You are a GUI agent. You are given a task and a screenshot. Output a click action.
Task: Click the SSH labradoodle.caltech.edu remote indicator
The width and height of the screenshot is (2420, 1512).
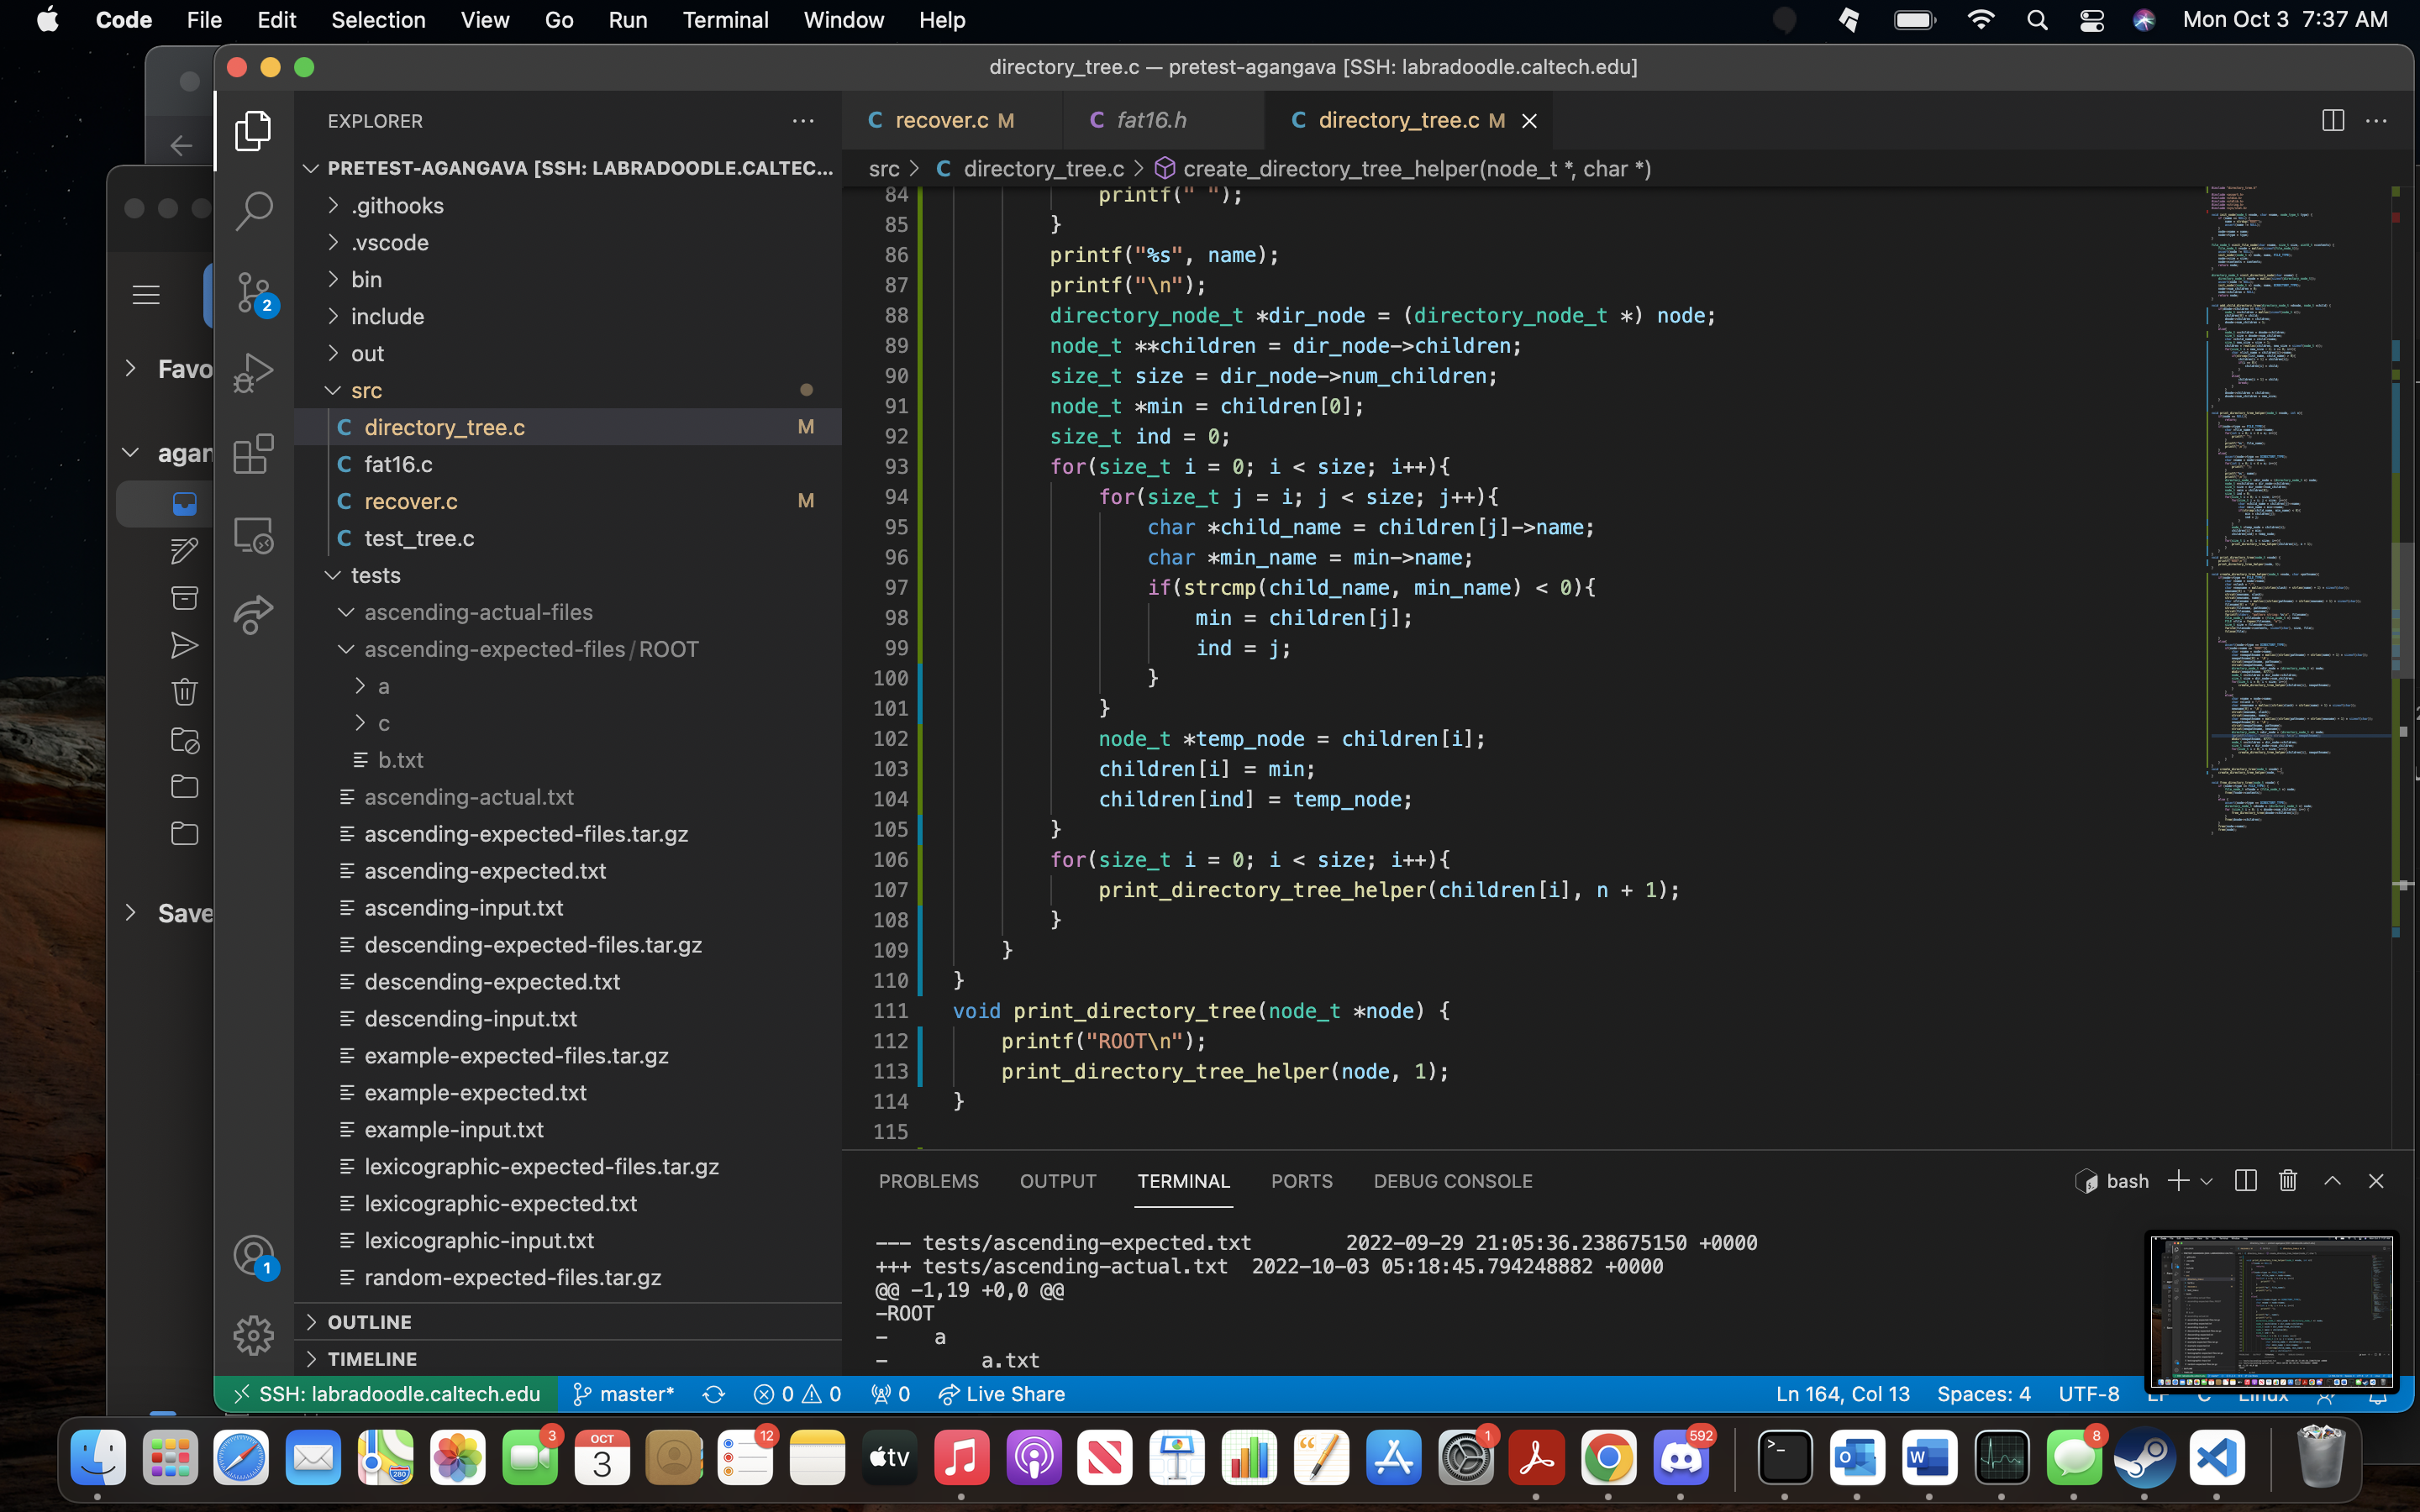pyautogui.click(x=386, y=1394)
